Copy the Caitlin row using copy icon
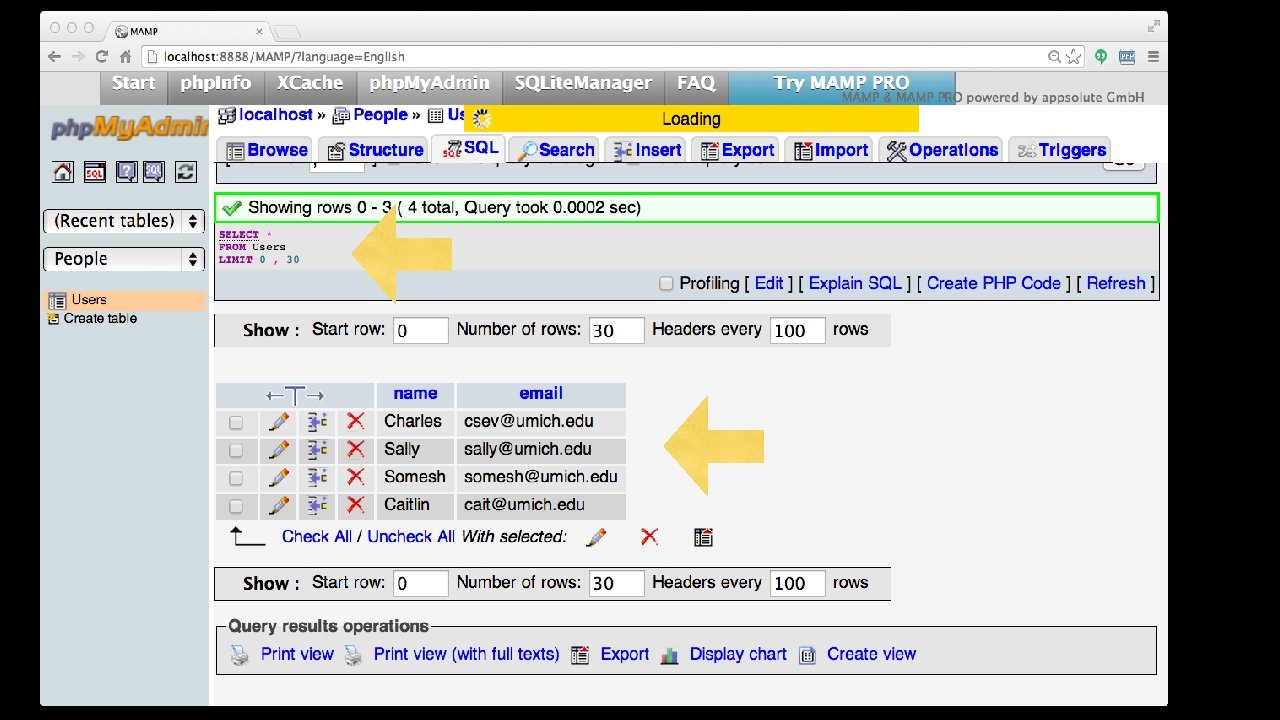1280x720 pixels. [318, 506]
